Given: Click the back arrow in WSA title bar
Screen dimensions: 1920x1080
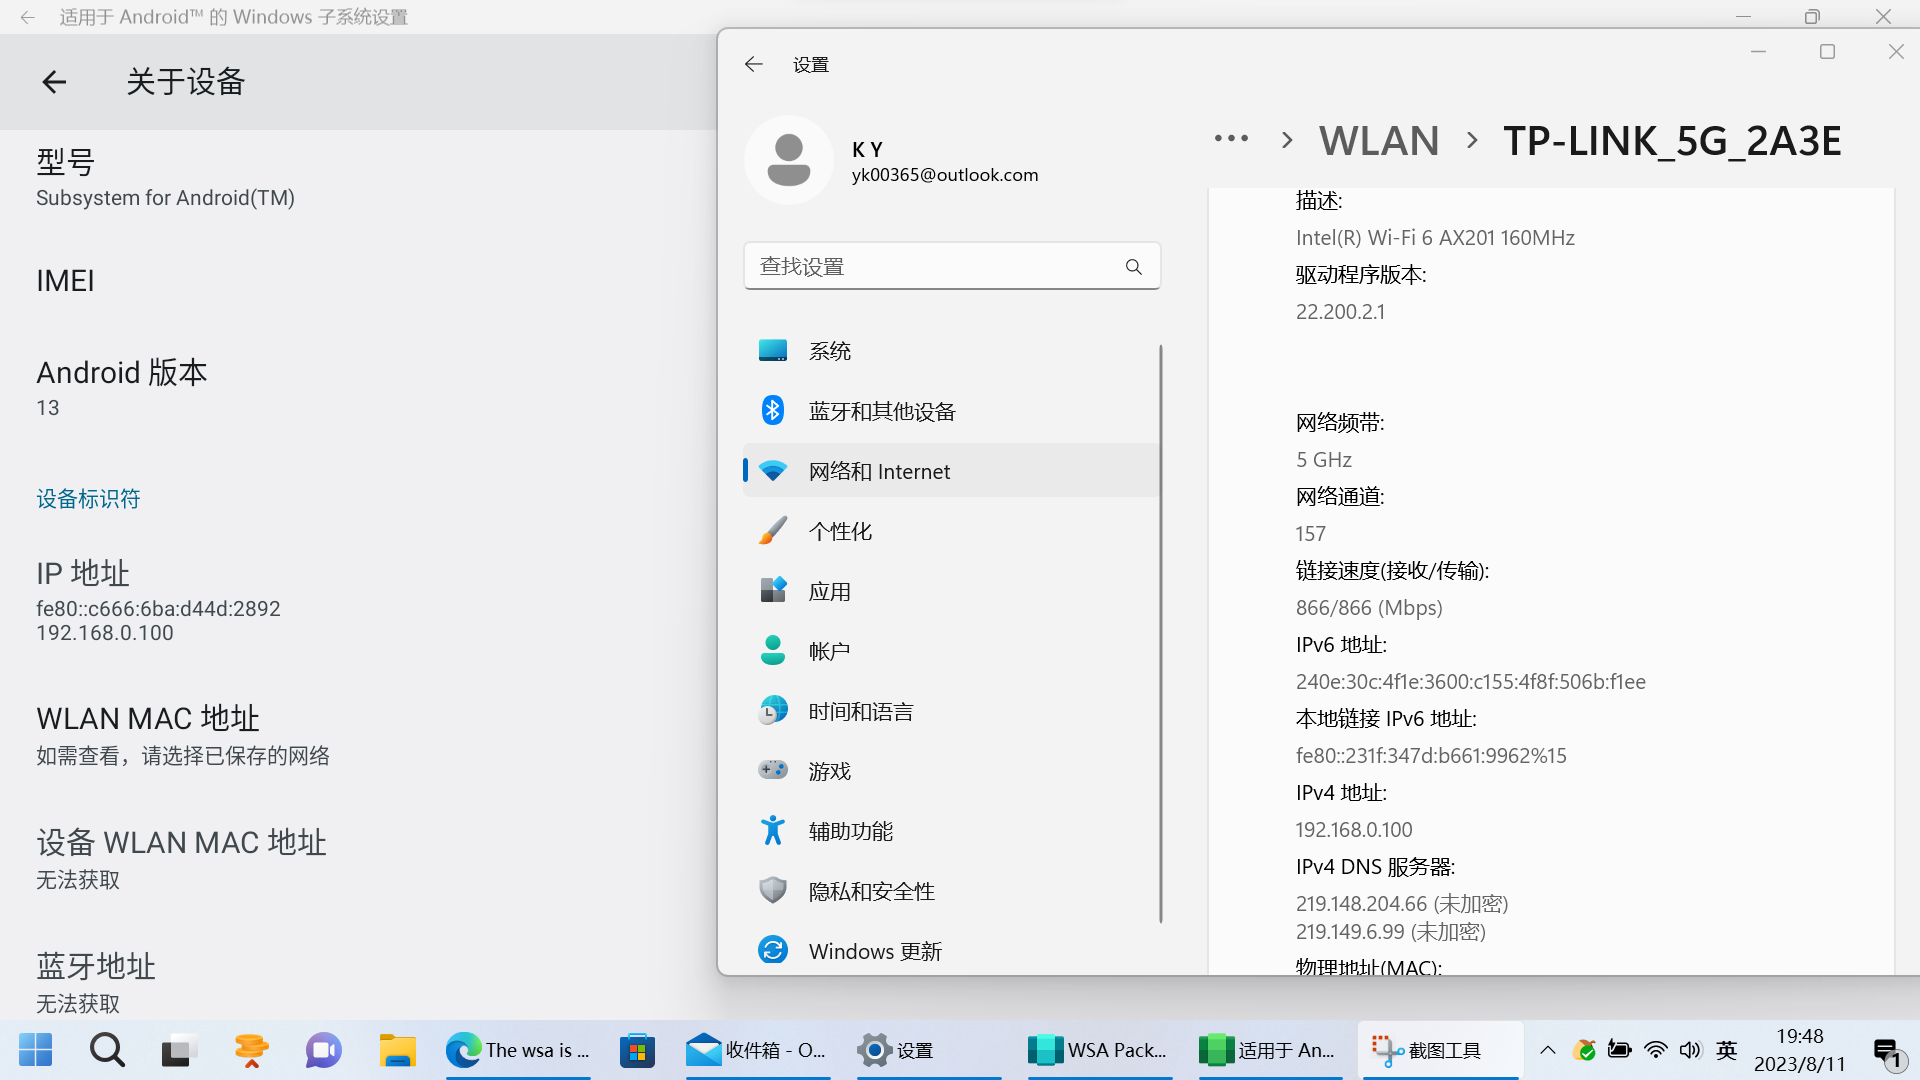Looking at the screenshot, I should pos(27,17).
